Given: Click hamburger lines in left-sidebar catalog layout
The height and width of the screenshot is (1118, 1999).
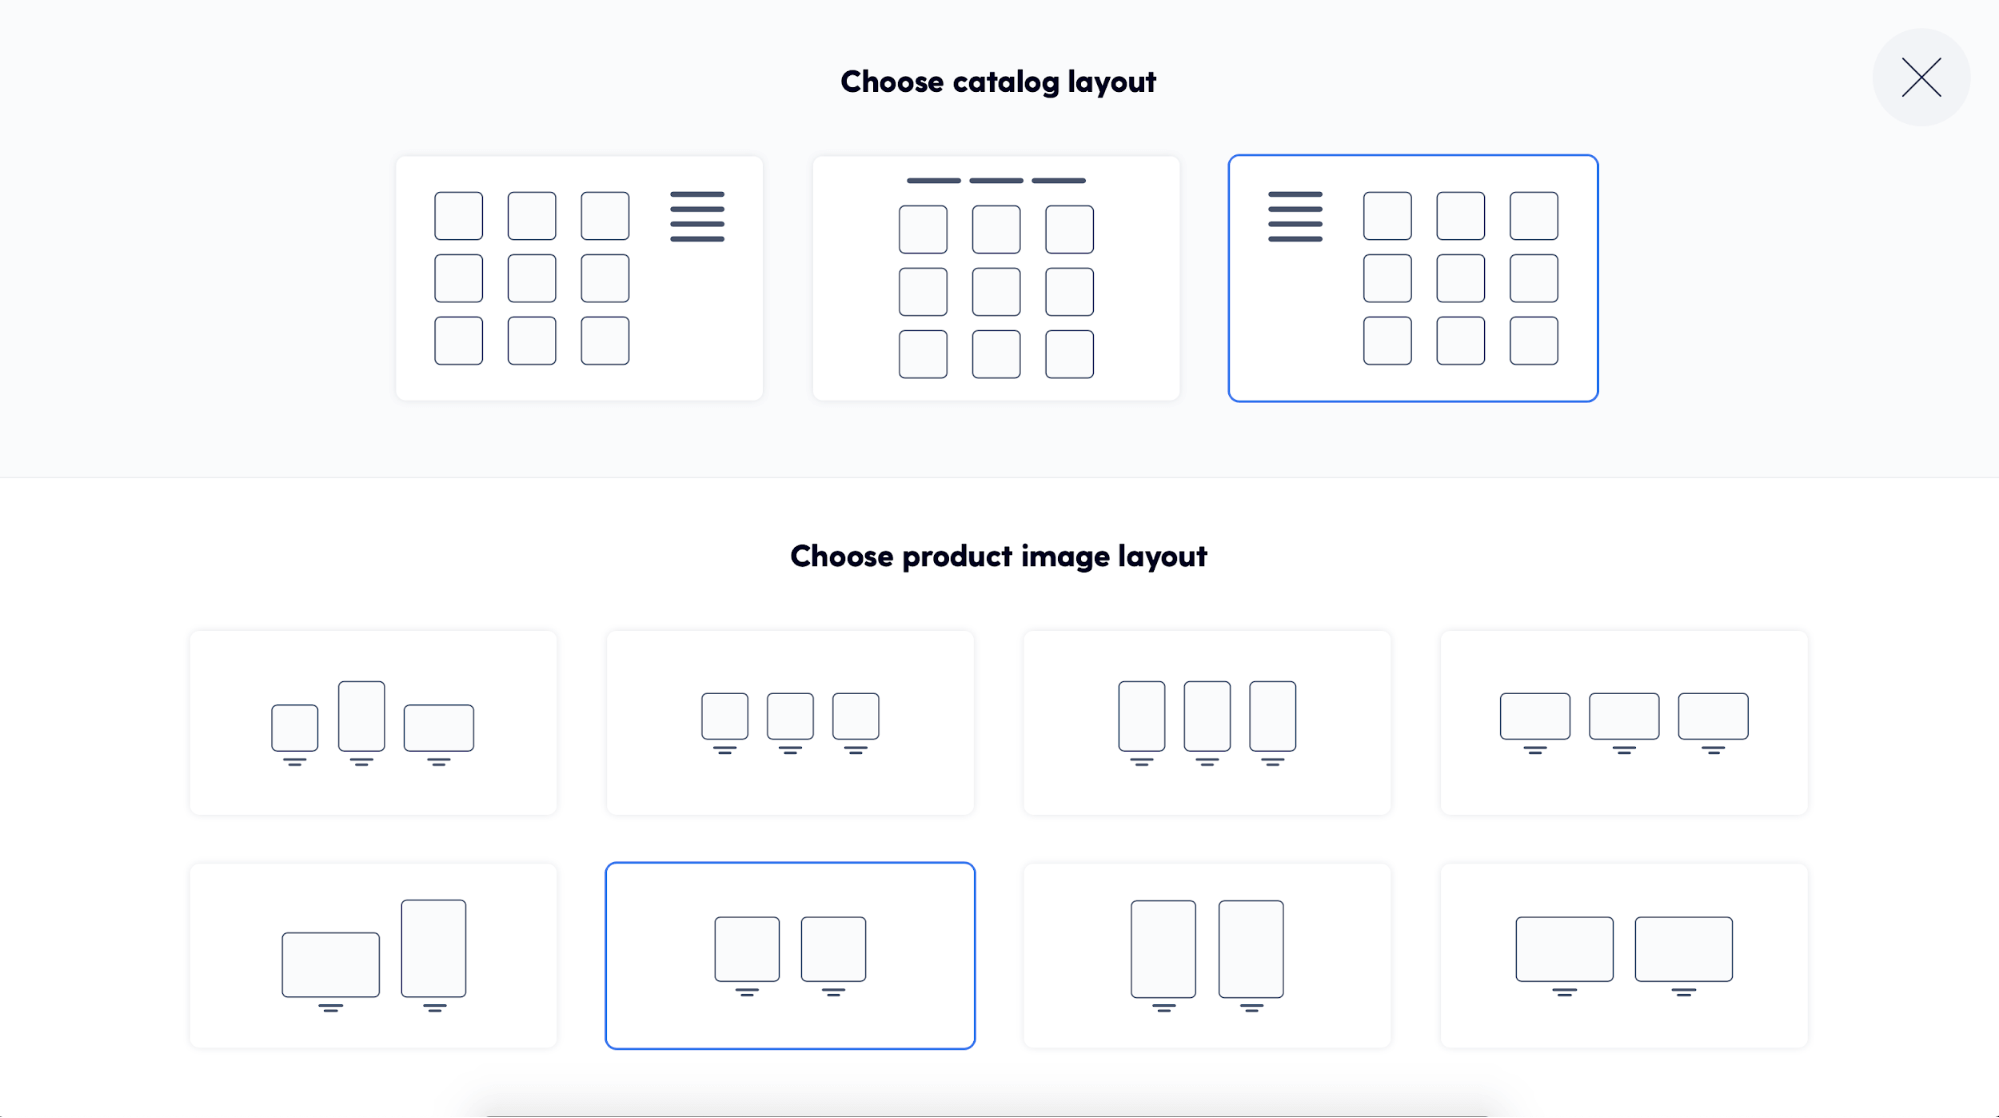Looking at the screenshot, I should click(1295, 216).
